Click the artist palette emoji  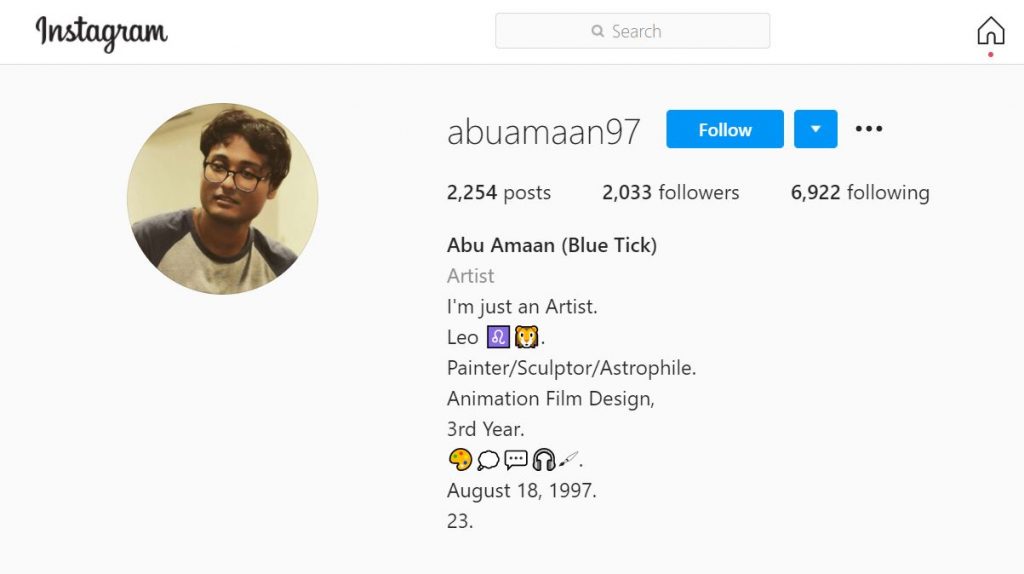coord(460,460)
